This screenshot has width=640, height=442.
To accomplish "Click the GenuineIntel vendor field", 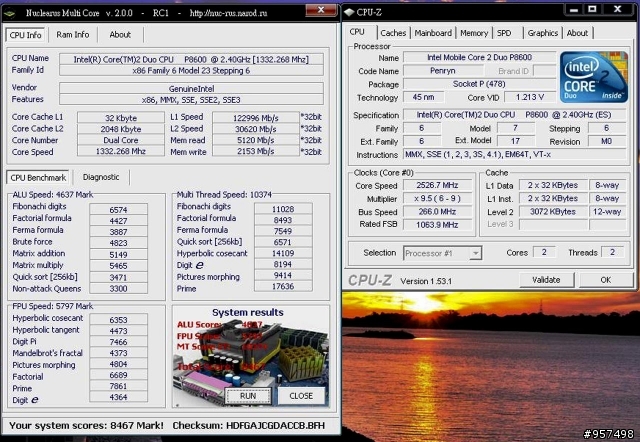I will pyautogui.click(x=191, y=89).
